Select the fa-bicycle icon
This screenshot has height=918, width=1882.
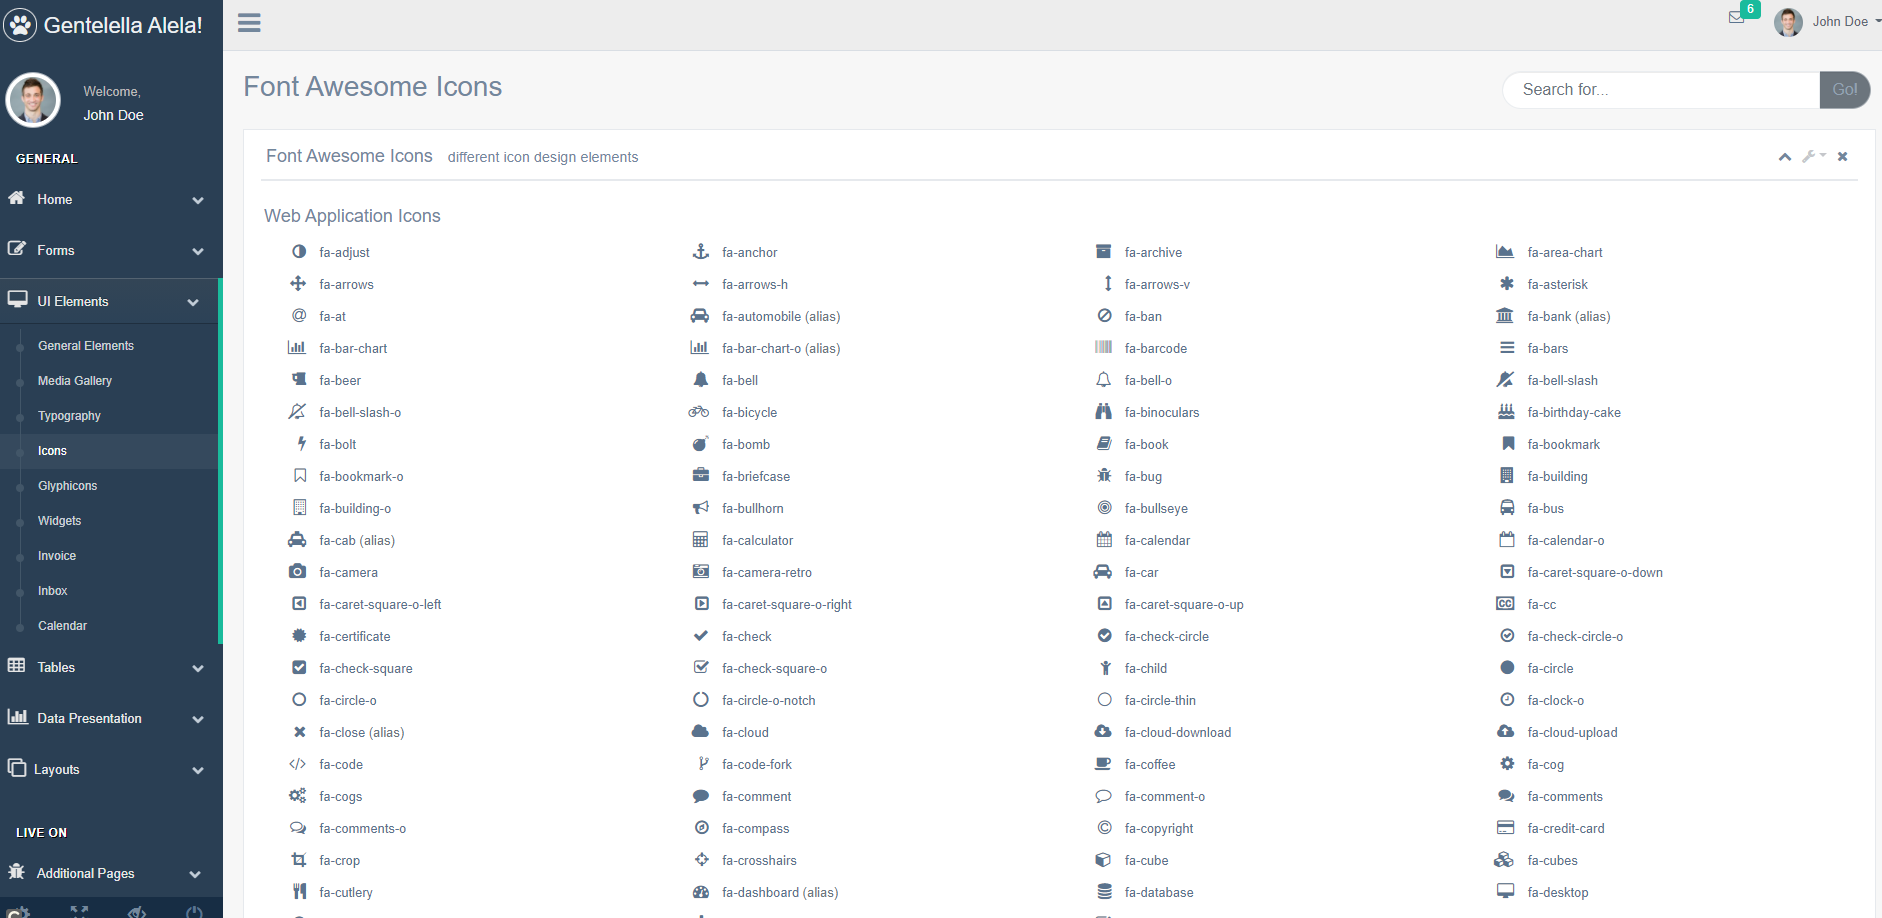pos(699,412)
